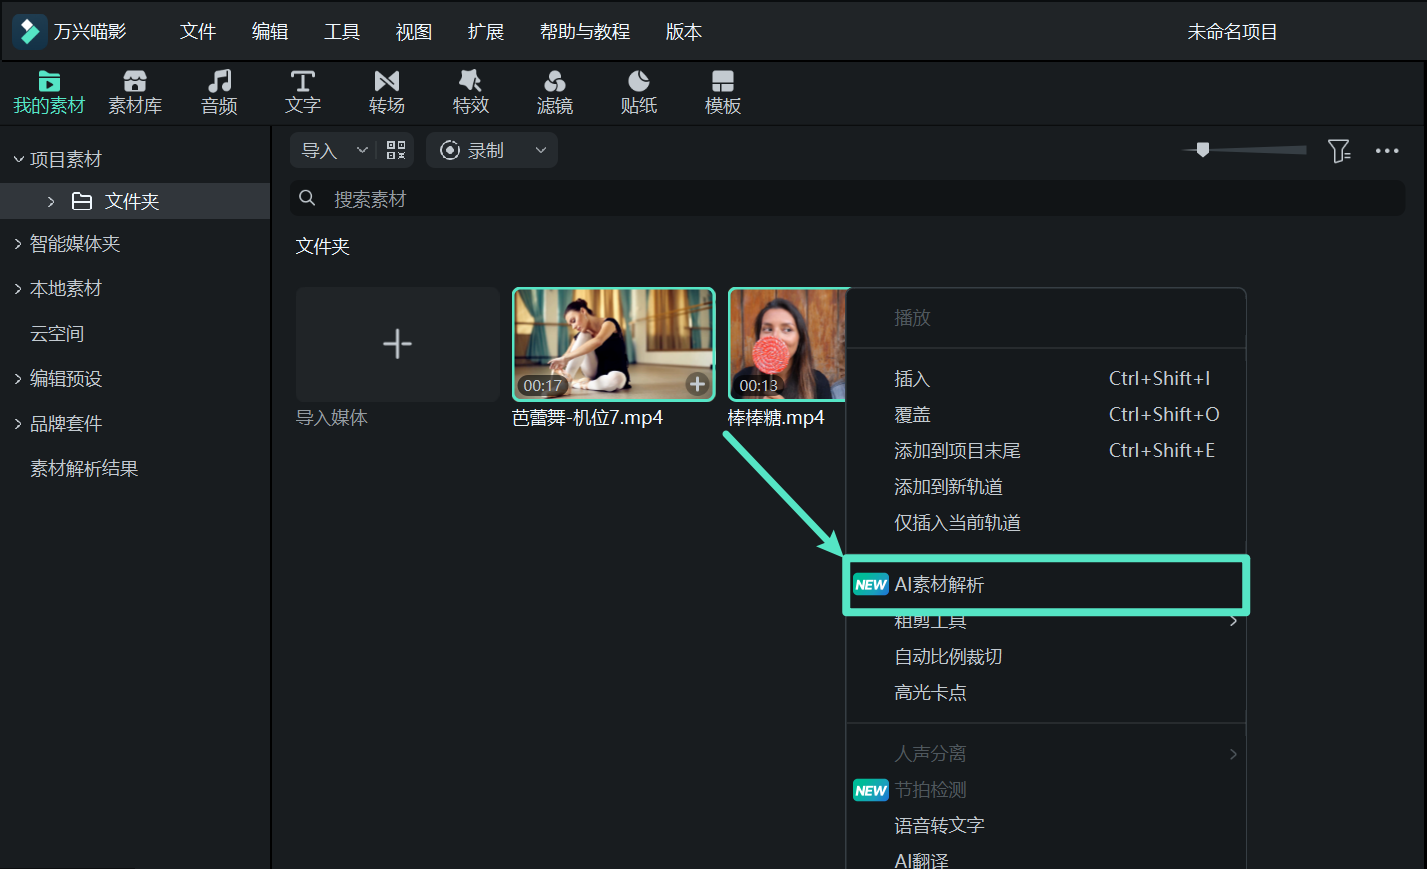Click the 导入 import button
Screen dimensions: 1427x869
coord(320,150)
